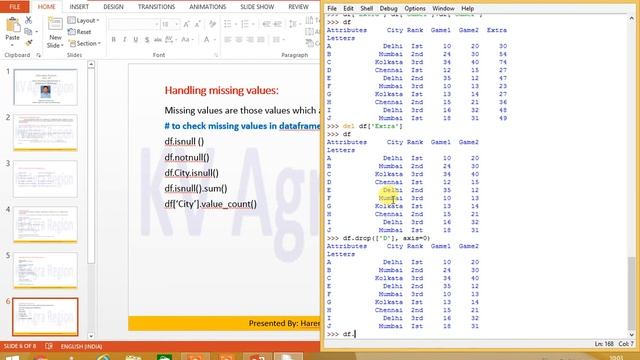This screenshot has height=360, width=640.
Task: Click the Columns icon in Paragraph group
Action: click(277, 40)
